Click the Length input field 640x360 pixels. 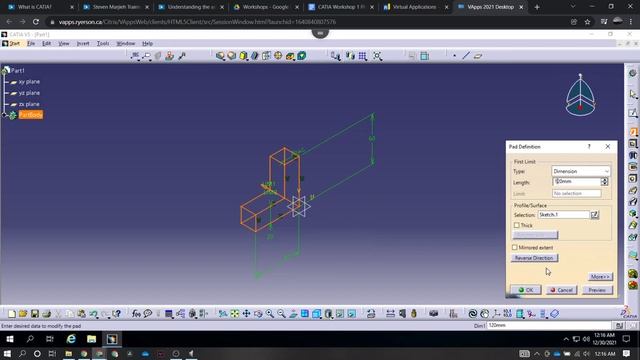coord(577,182)
